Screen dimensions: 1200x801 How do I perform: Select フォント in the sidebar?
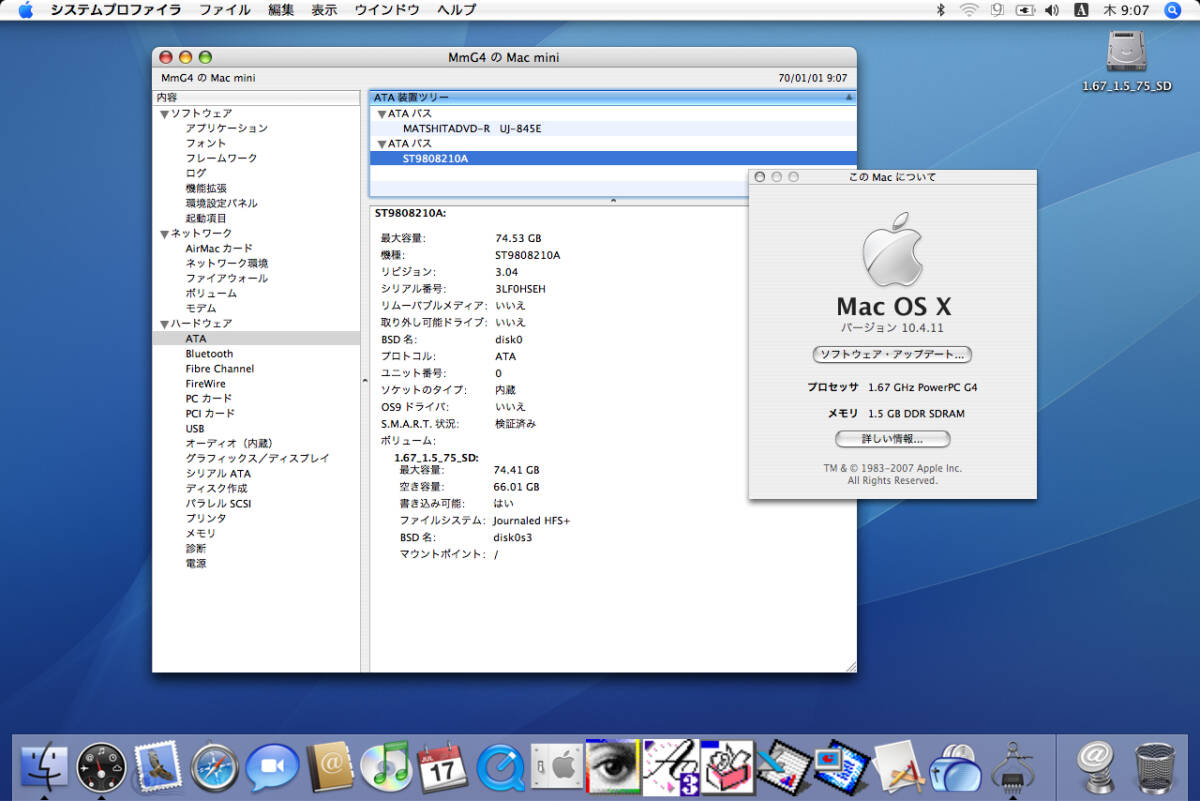click(x=206, y=144)
